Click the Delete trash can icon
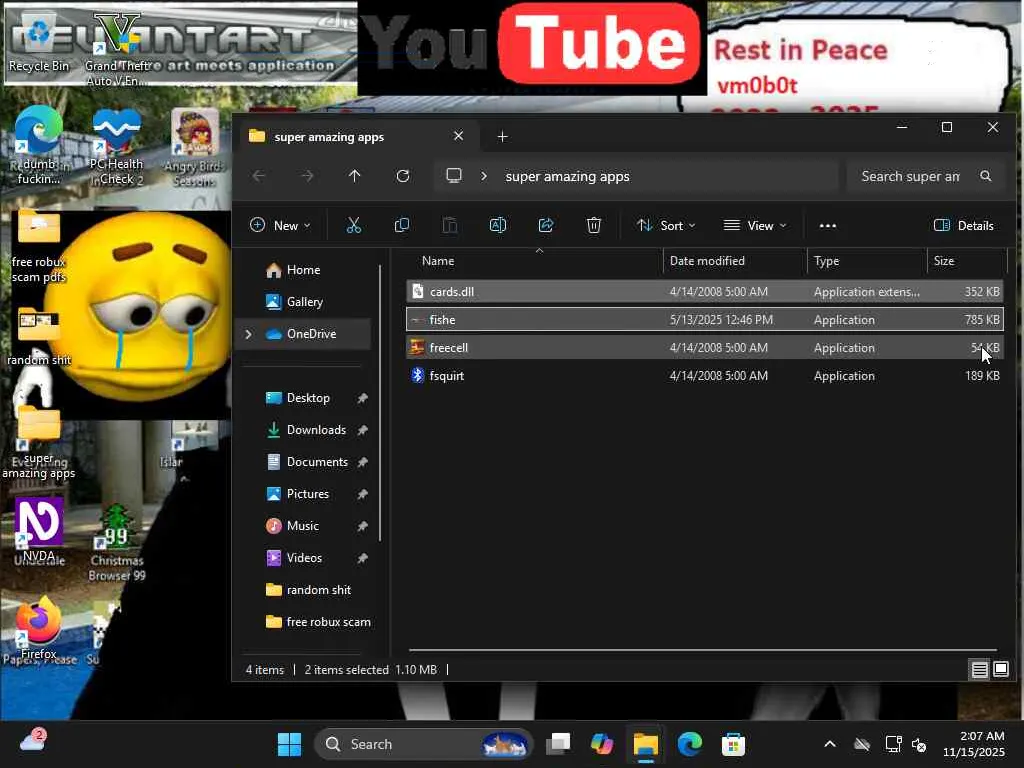This screenshot has width=1024, height=768. click(x=594, y=225)
